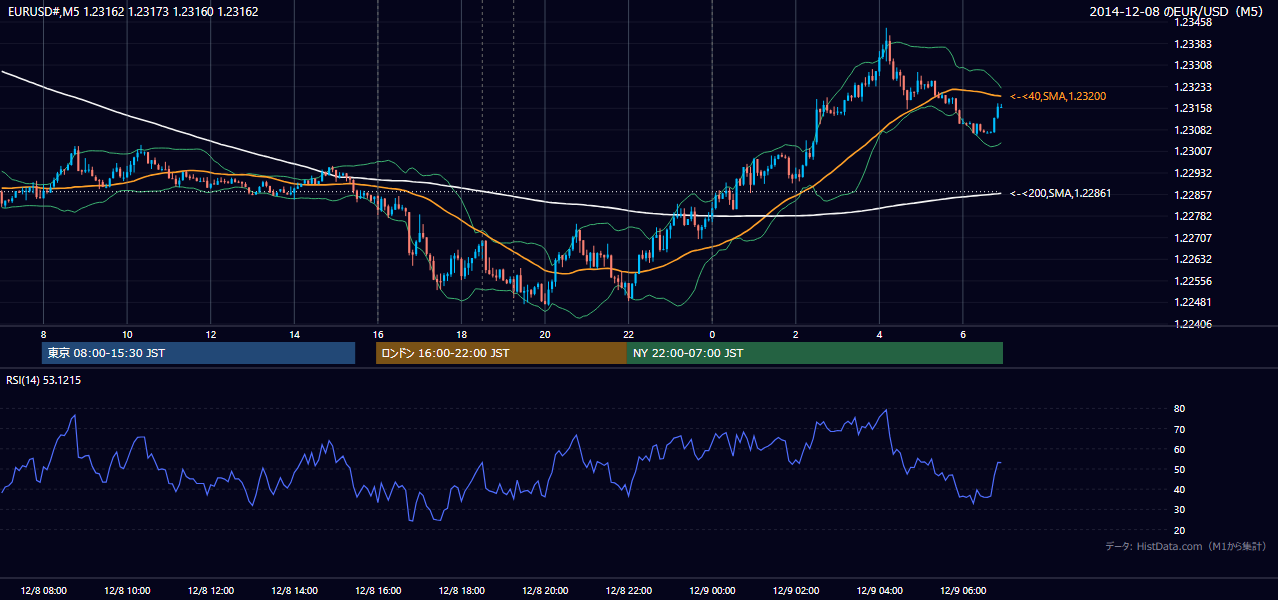
Task: Click RSI axis level 30
Action: coord(1180,510)
